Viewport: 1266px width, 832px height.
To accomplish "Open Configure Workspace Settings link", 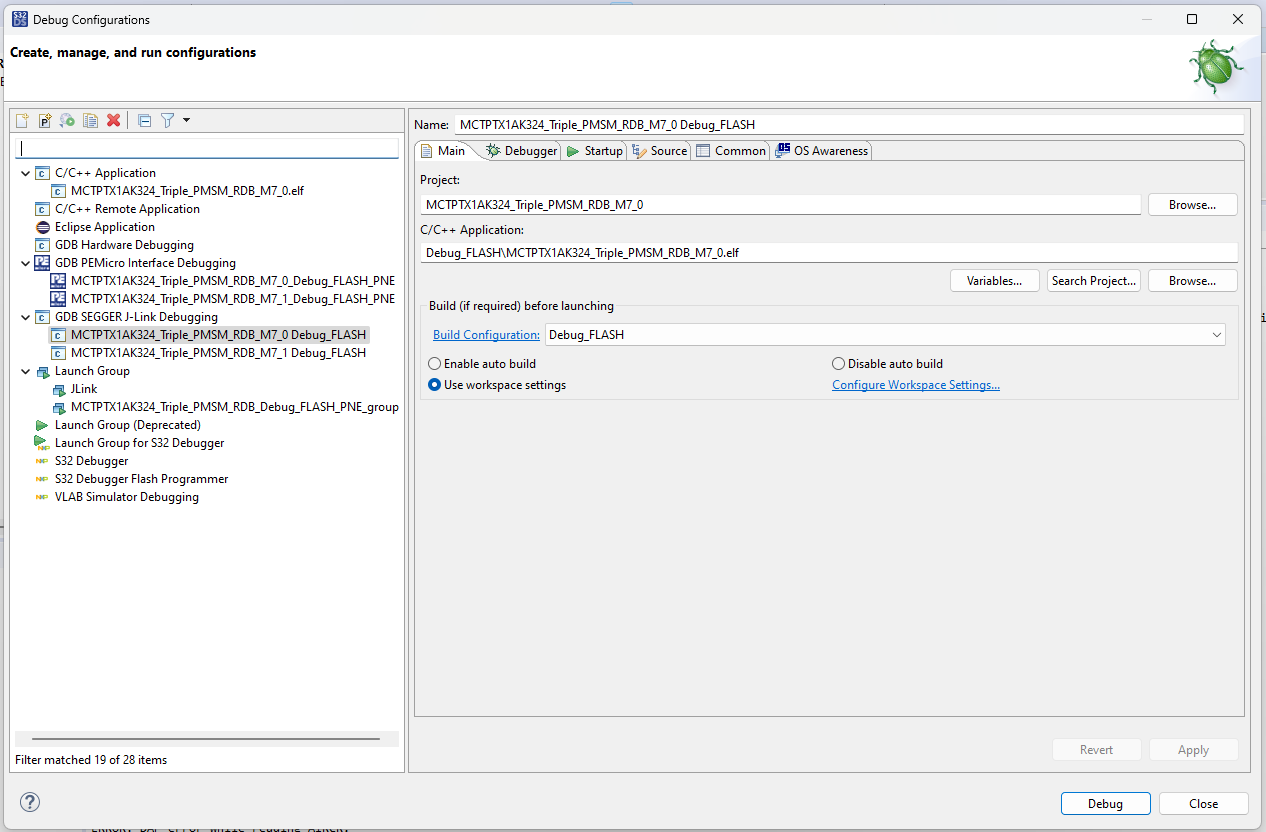I will coord(915,384).
